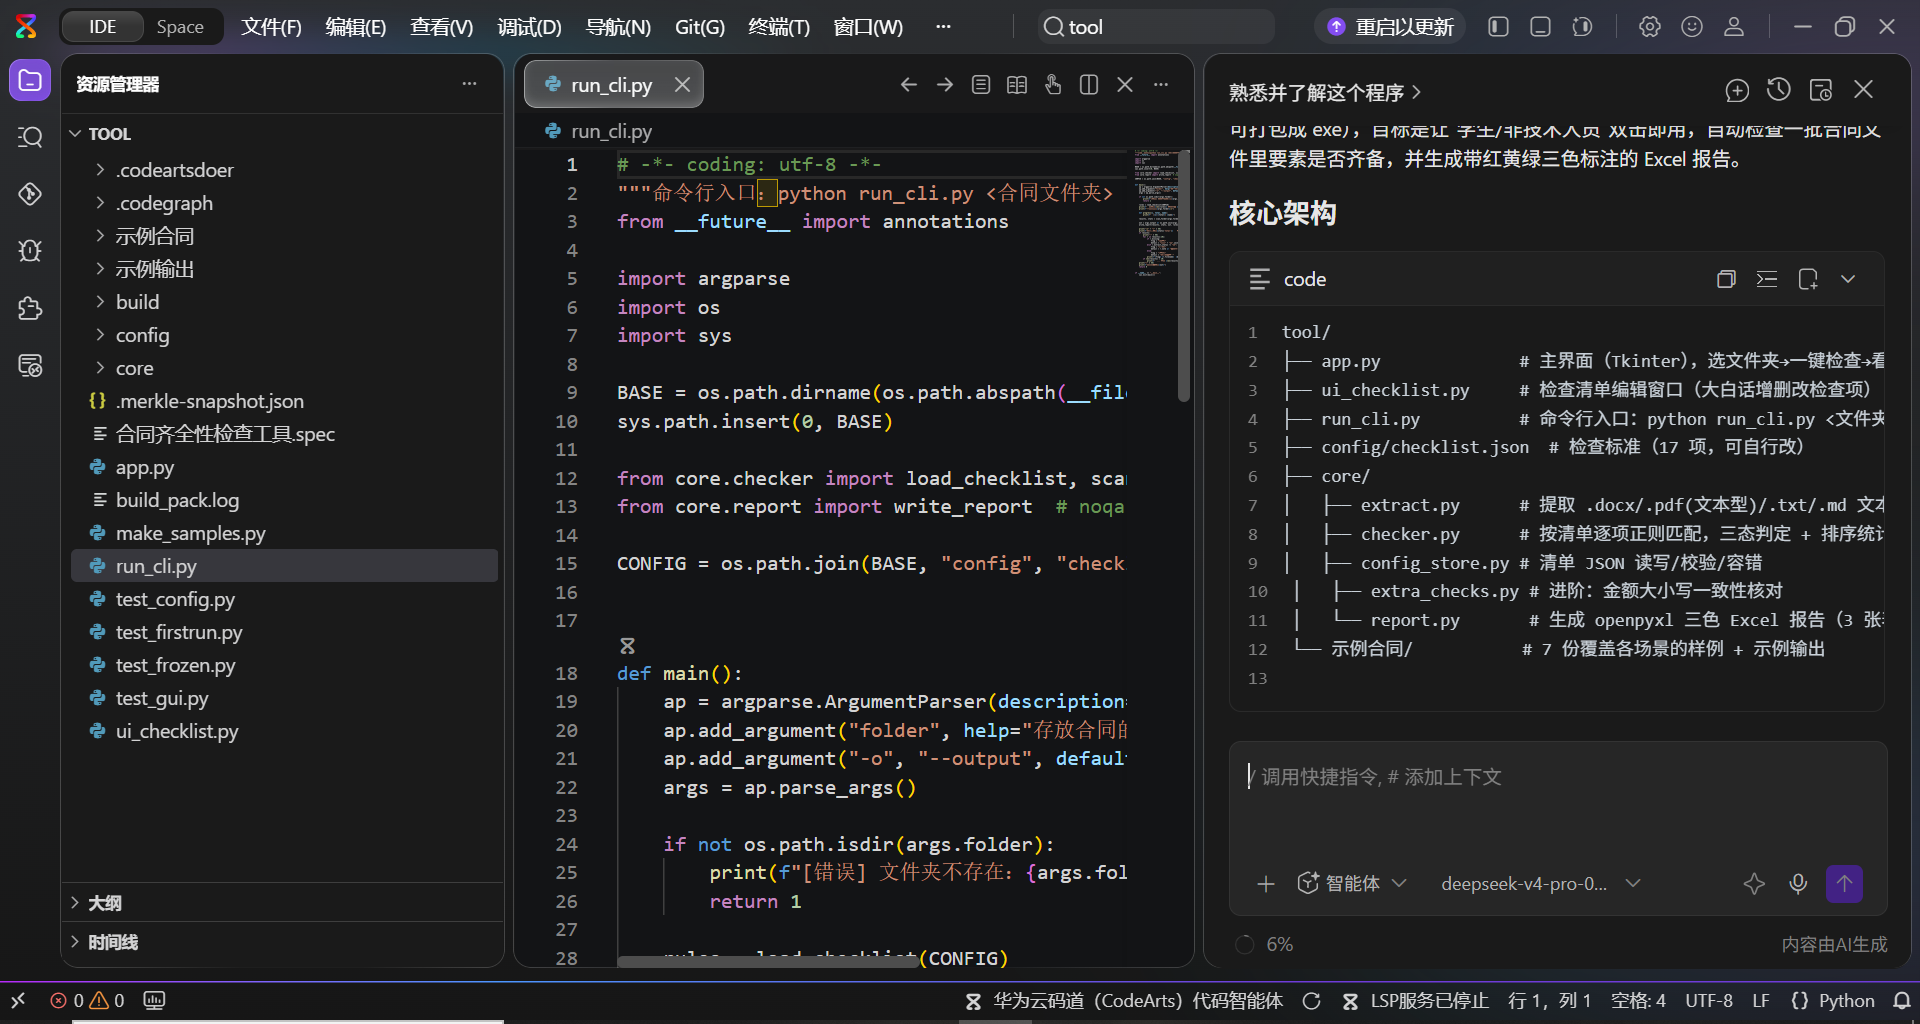The width and height of the screenshot is (1920, 1024).
Task: Open the deepseek model selector dropdown
Action: [x=1540, y=884]
